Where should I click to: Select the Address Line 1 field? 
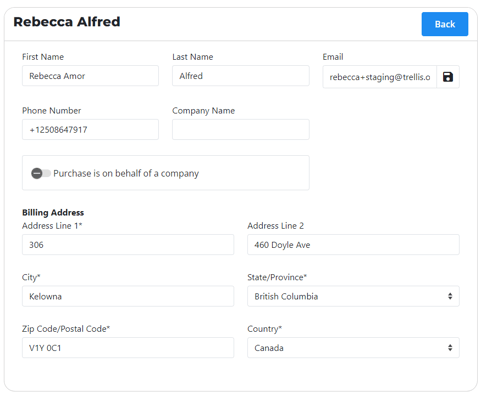click(128, 245)
